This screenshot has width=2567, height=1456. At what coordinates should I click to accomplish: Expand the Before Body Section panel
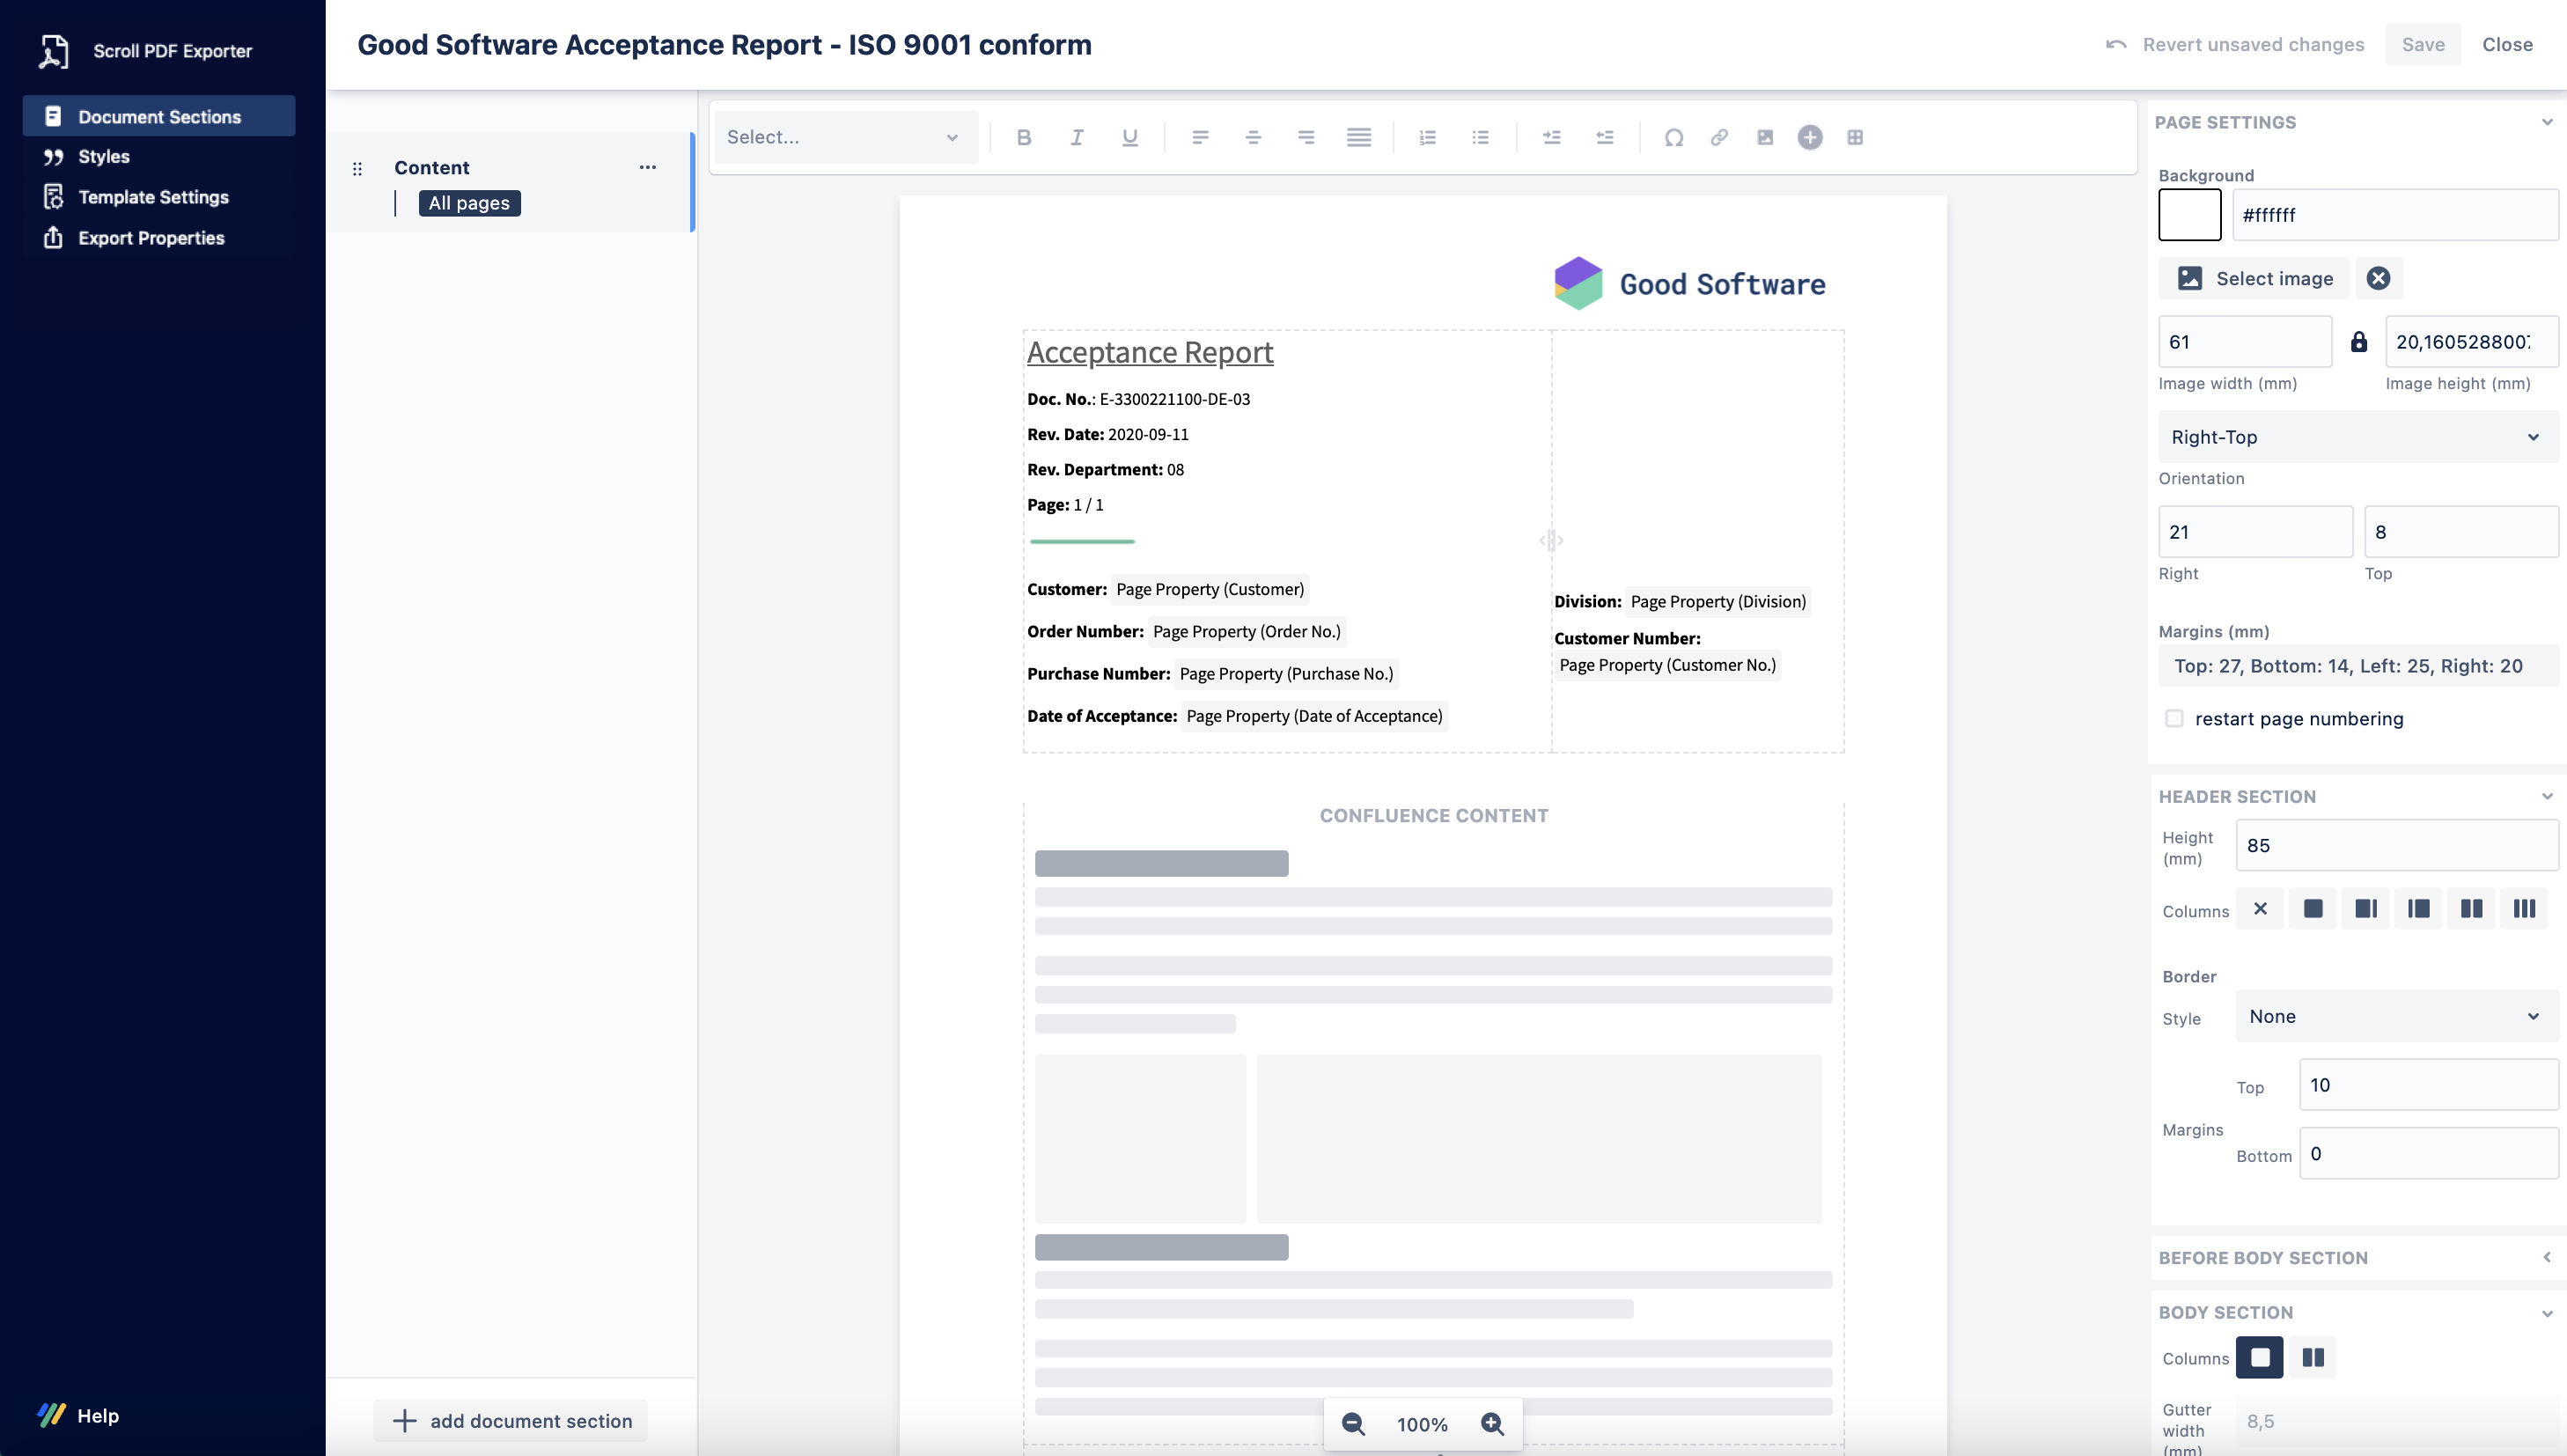pyautogui.click(x=2546, y=1257)
